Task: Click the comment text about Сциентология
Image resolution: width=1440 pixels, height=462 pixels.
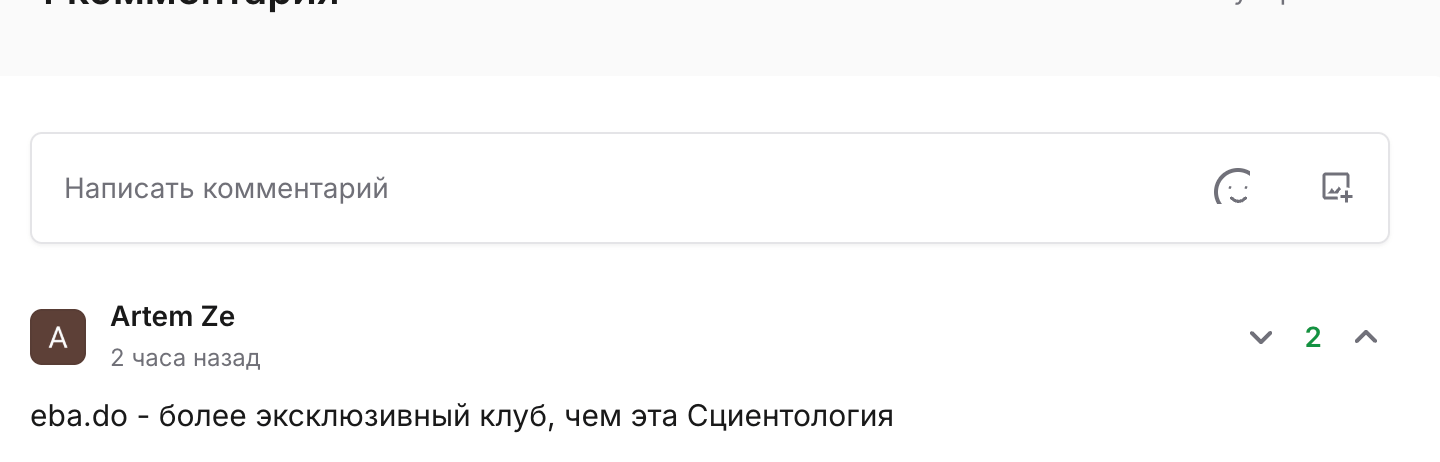Action: click(x=461, y=416)
